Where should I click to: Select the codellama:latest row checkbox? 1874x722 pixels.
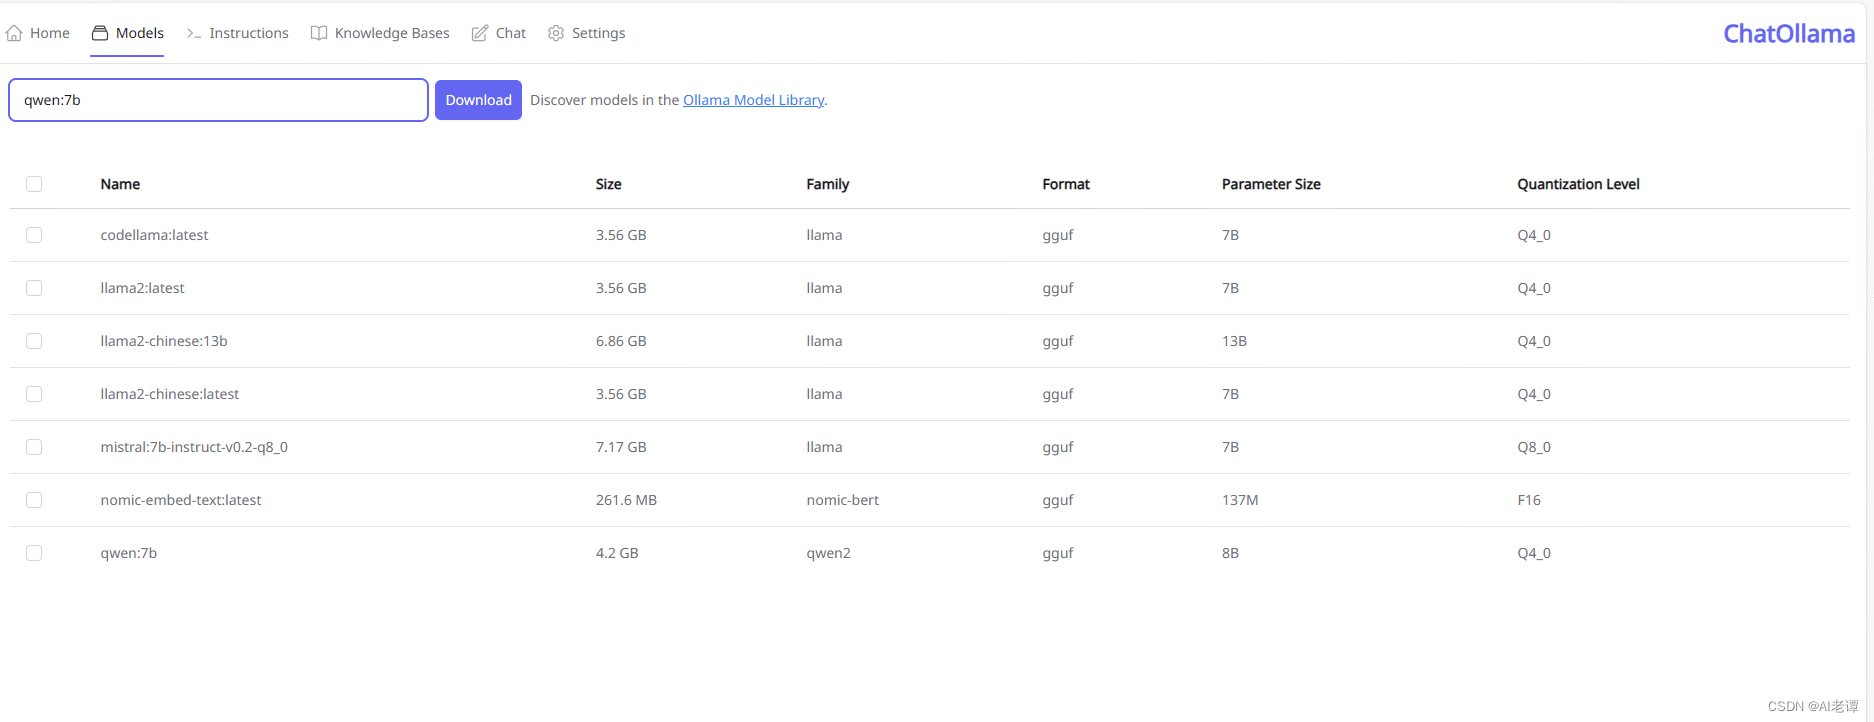(34, 235)
